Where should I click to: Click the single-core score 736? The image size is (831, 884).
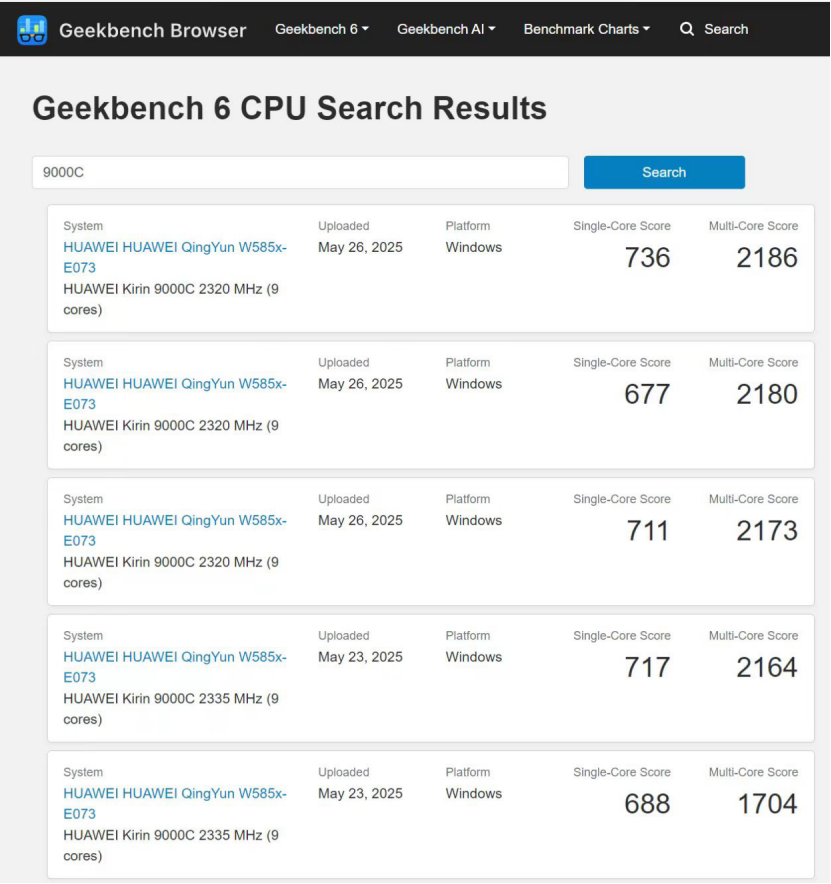647,258
